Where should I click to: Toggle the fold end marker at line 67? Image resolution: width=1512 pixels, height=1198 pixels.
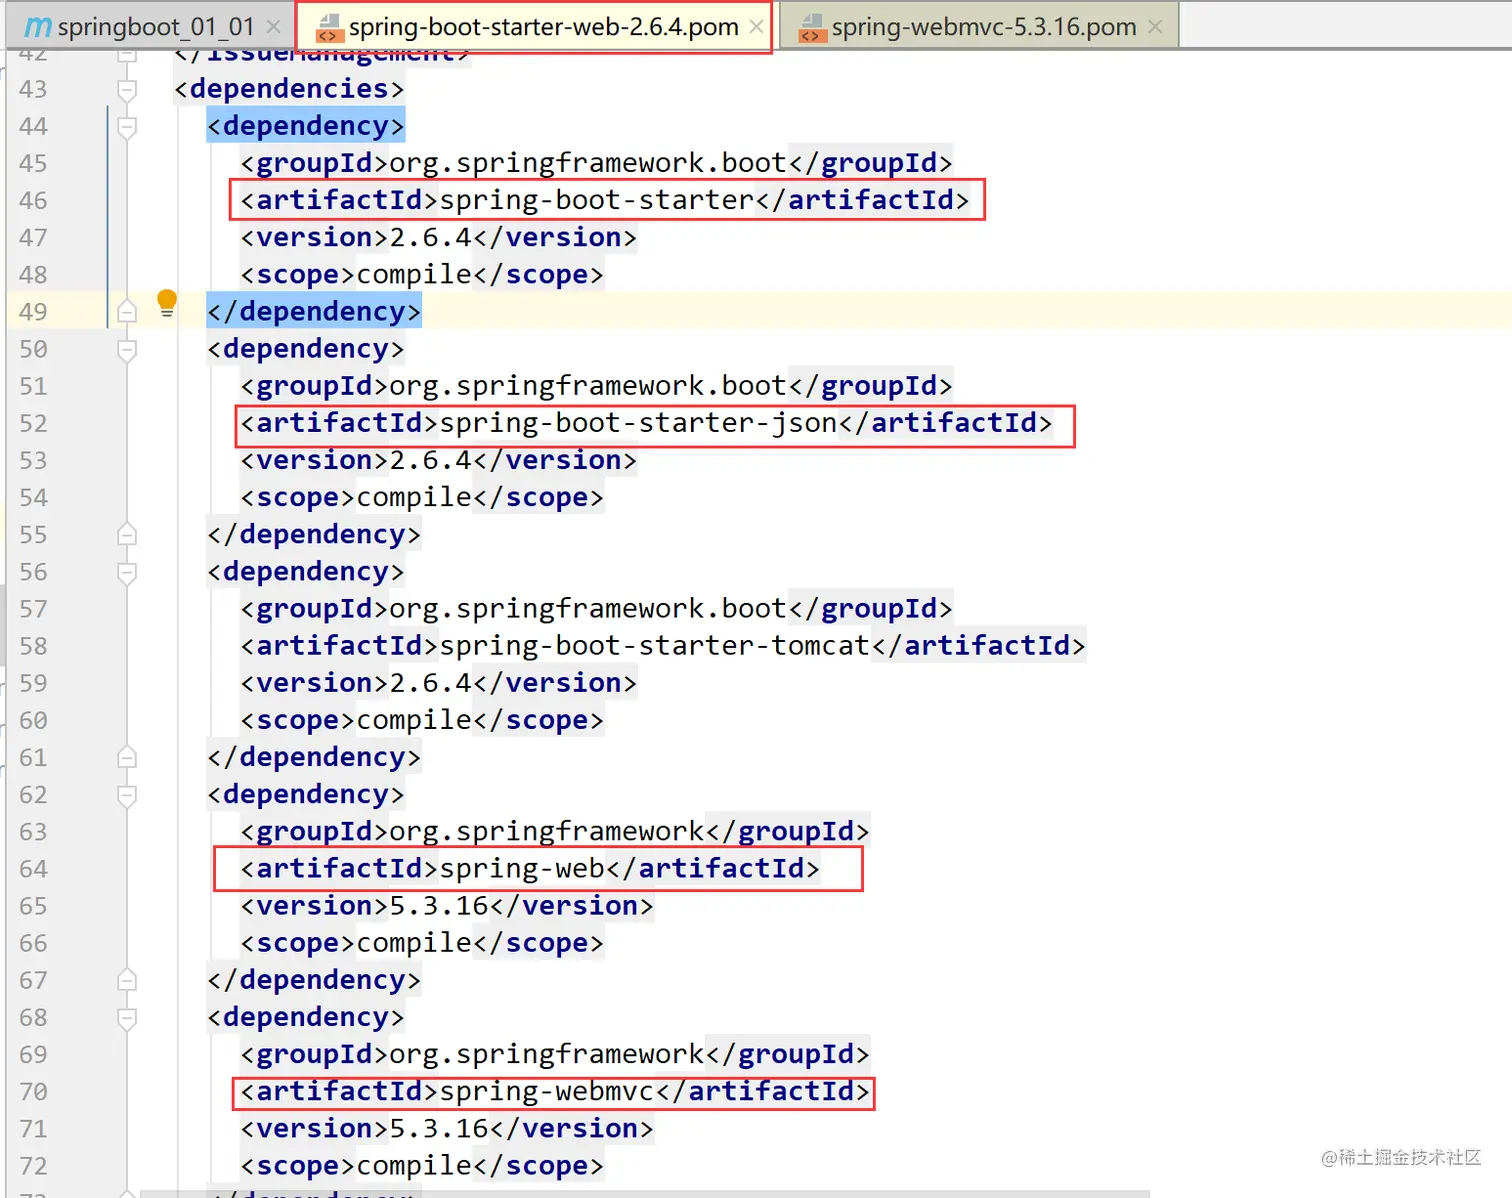click(127, 980)
